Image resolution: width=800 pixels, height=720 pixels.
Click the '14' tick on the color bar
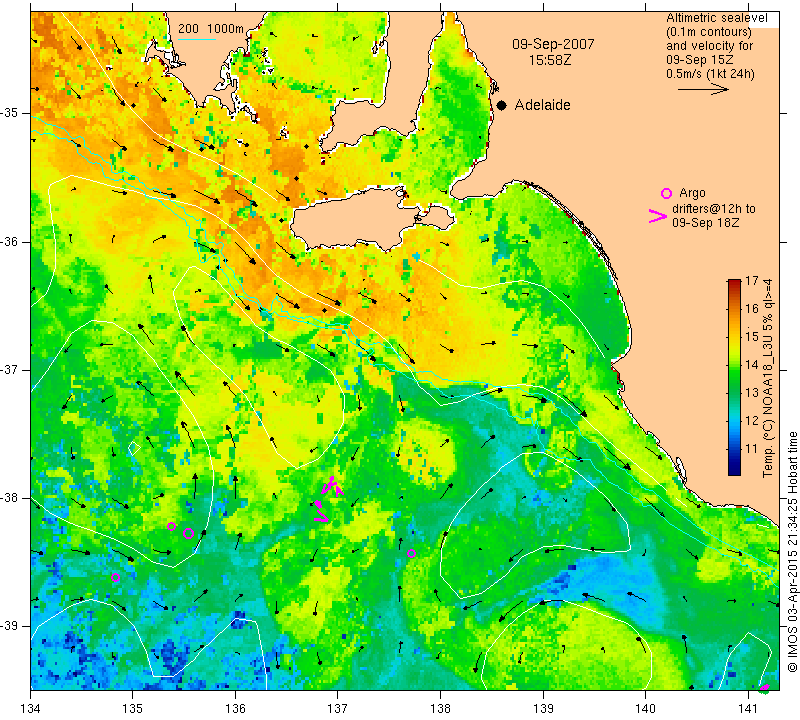752,365
